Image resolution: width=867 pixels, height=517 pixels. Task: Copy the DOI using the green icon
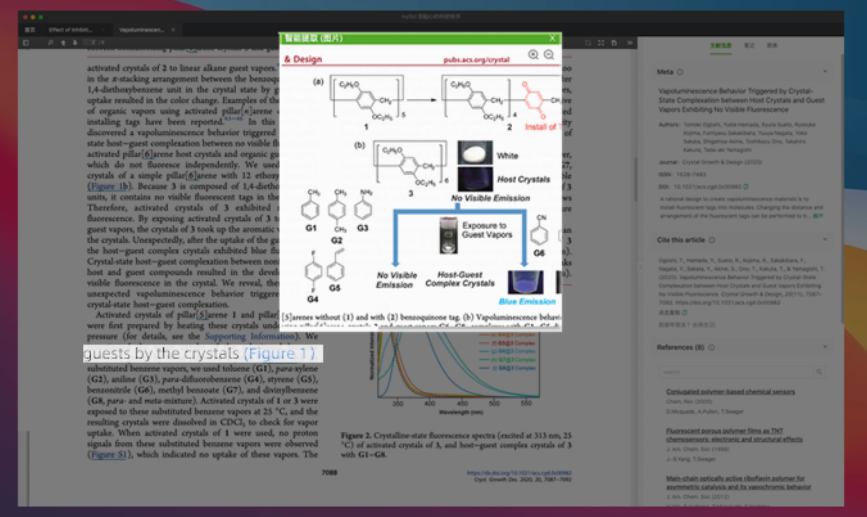[x=746, y=187]
